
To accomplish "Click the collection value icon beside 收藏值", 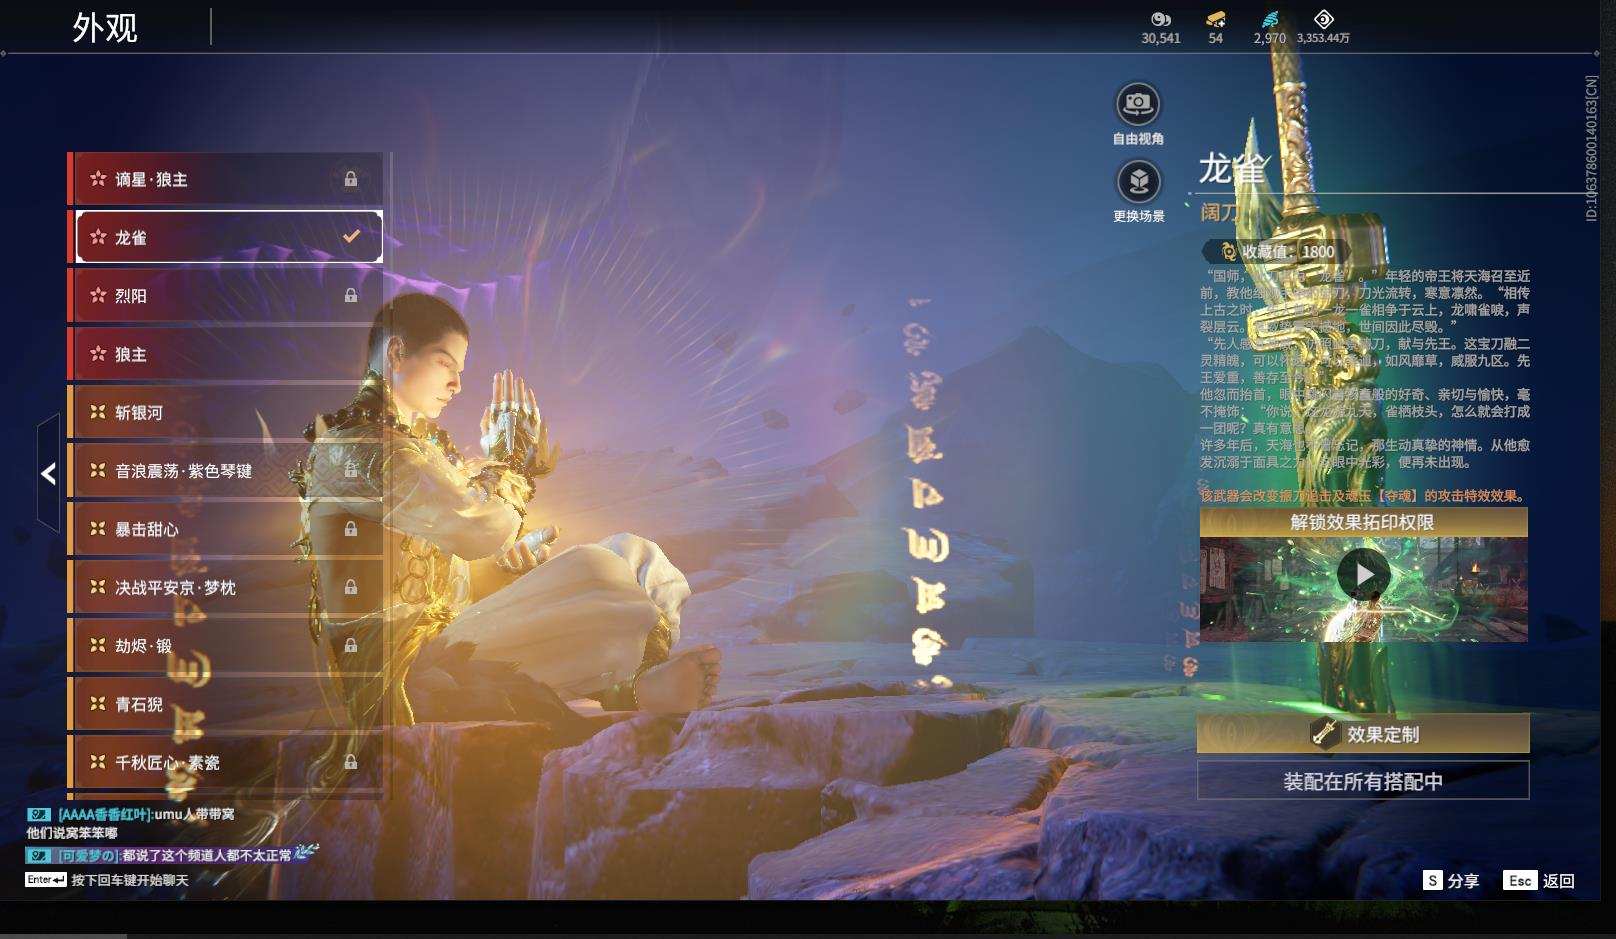I will [1227, 252].
